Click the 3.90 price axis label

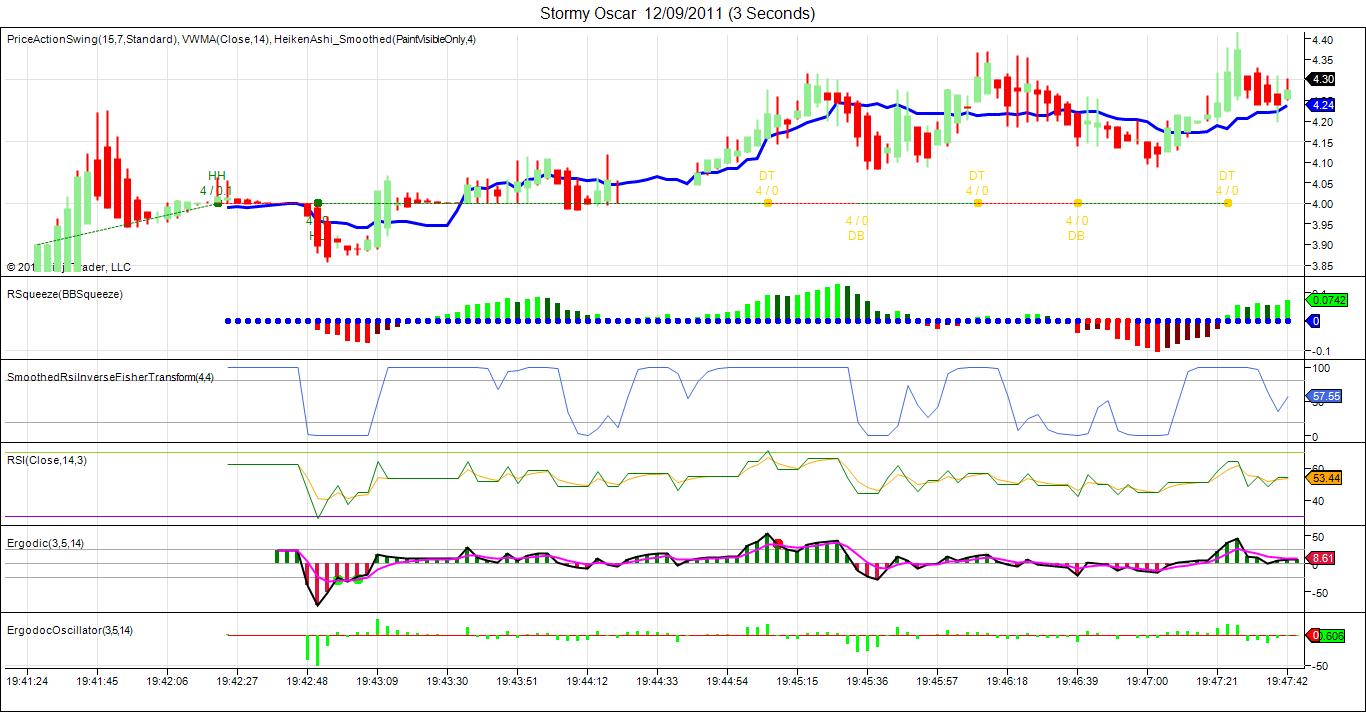[x=1321, y=245]
